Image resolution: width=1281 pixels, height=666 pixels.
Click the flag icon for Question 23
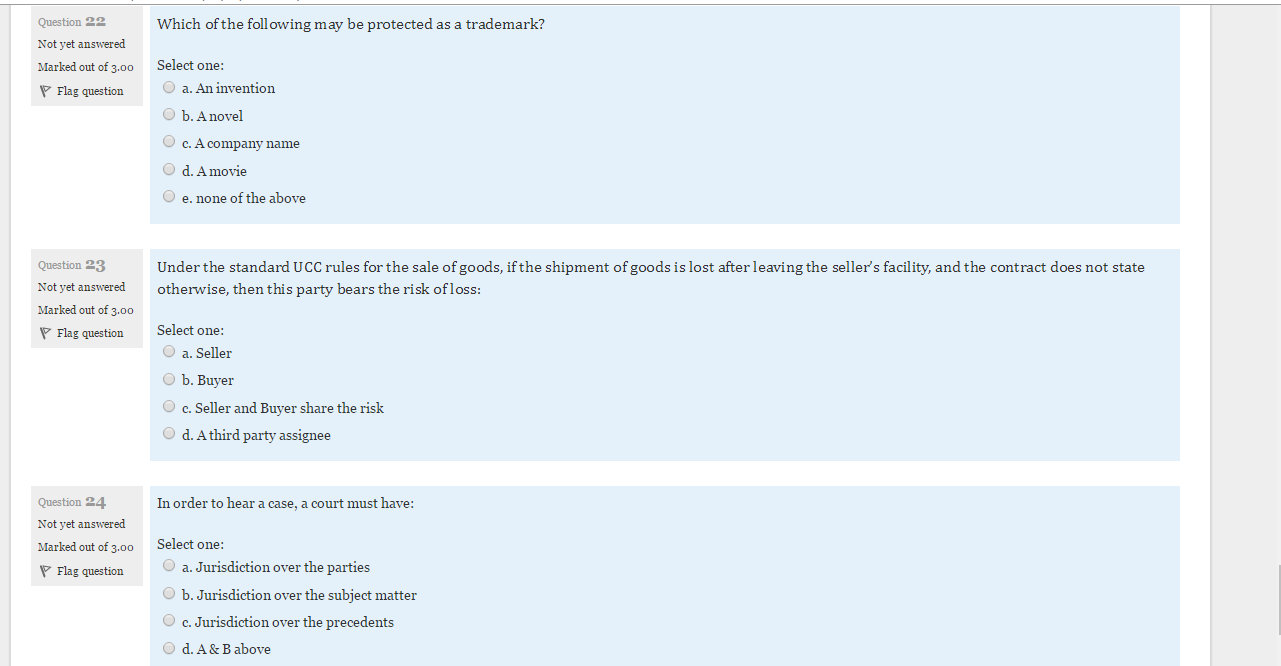(44, 333)
